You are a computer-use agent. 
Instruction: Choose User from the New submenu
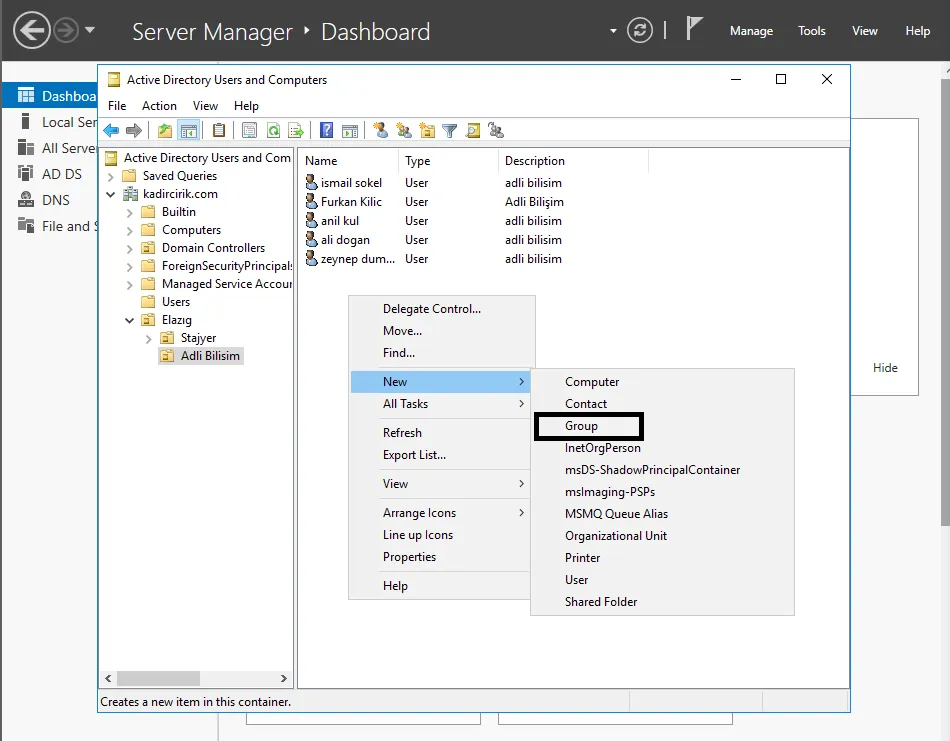point(662,580)
